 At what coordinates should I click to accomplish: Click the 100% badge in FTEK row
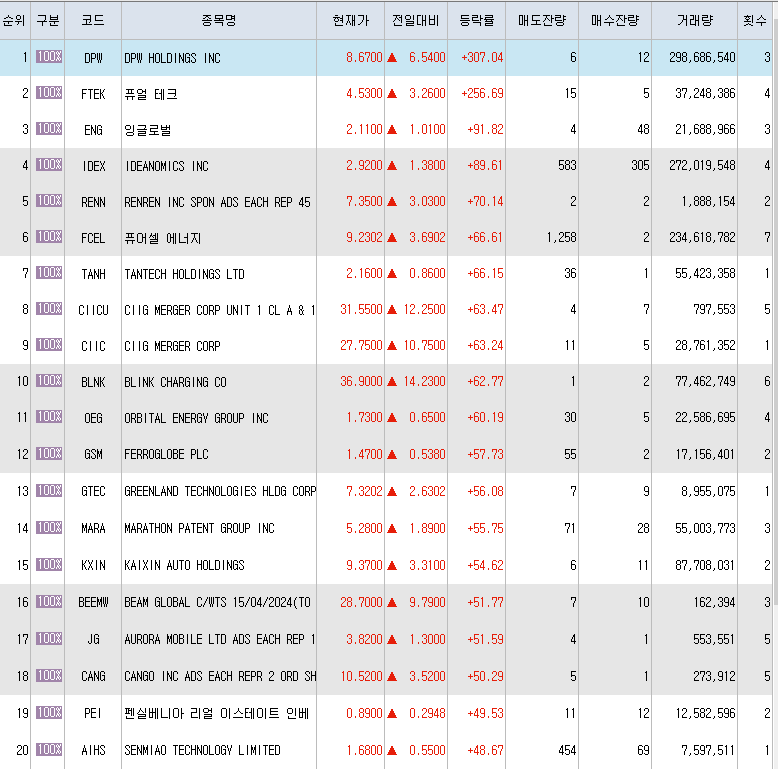click(x=49, y=92)
